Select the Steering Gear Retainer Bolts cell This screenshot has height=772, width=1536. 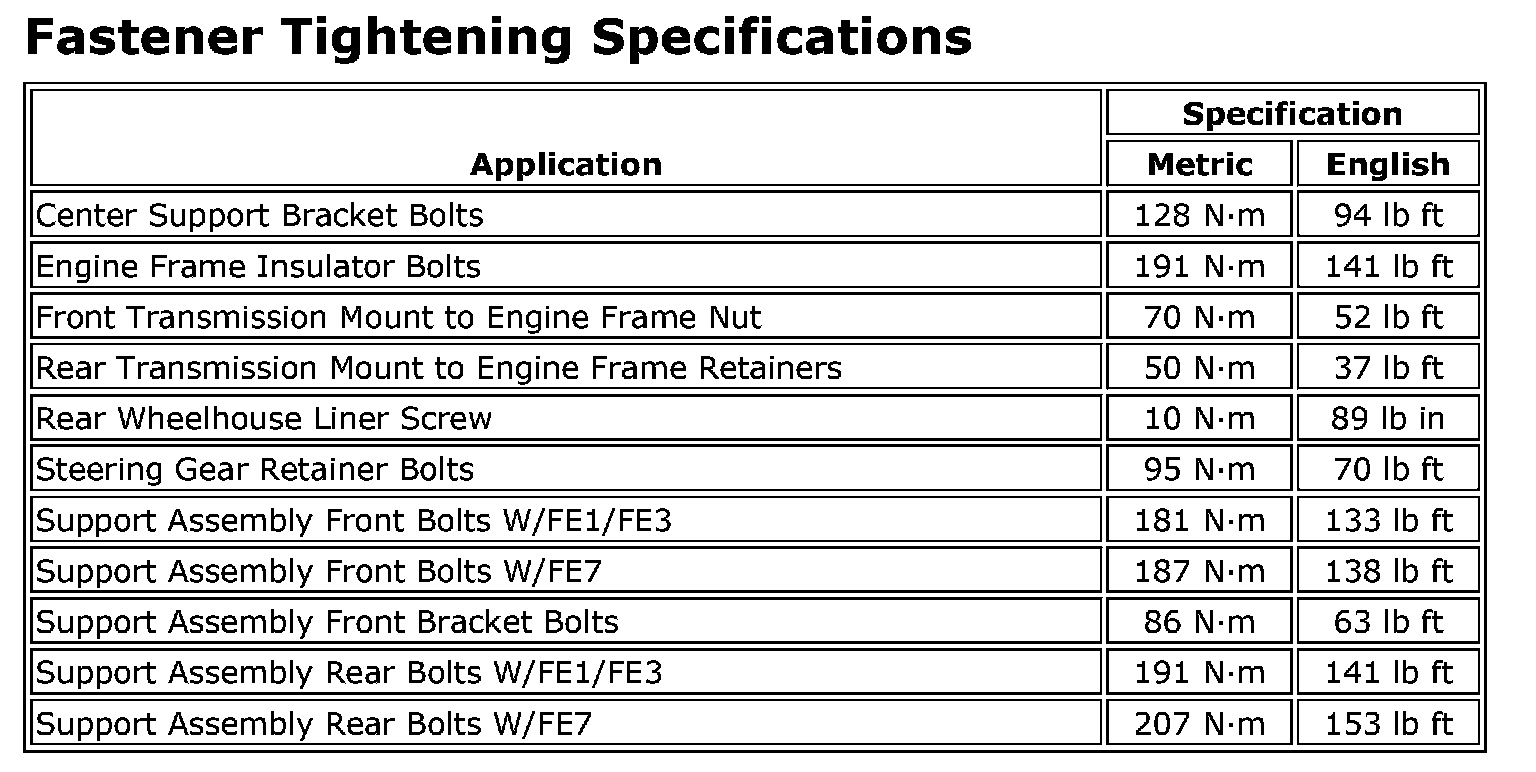(x=255, y=469)
